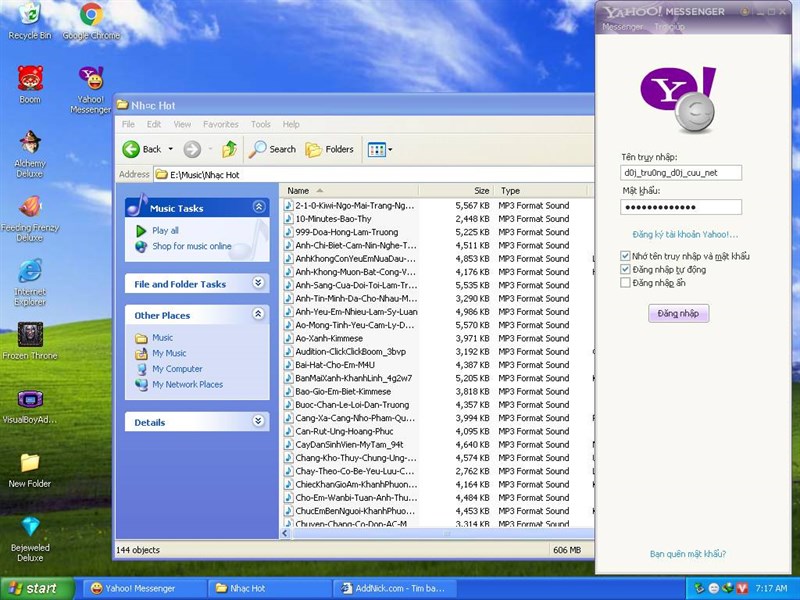Image resolution: width=800 pixels, height=600 pixels.
Task: Open My Network Places link
Action: tap(179, 385)
